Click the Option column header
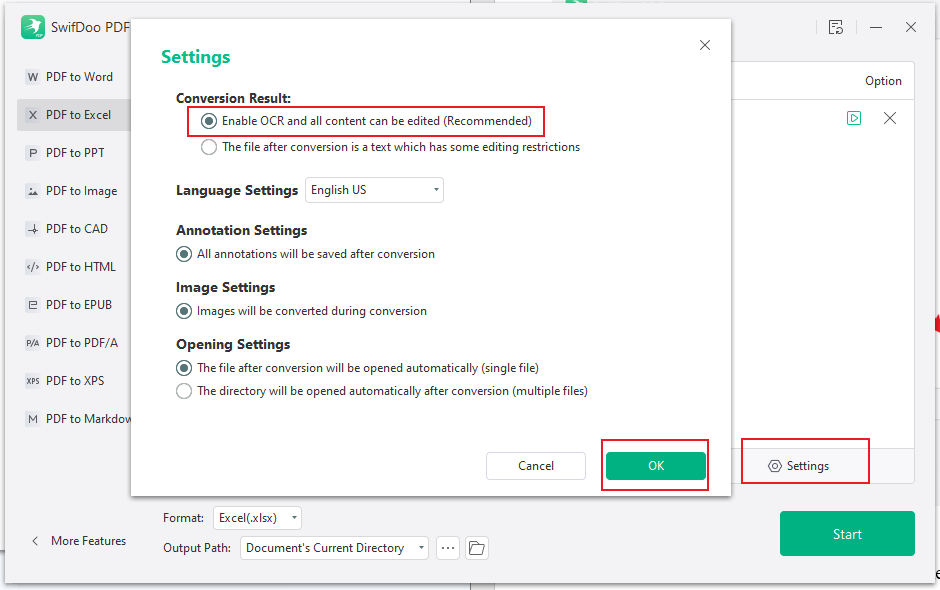 (884, 80)
